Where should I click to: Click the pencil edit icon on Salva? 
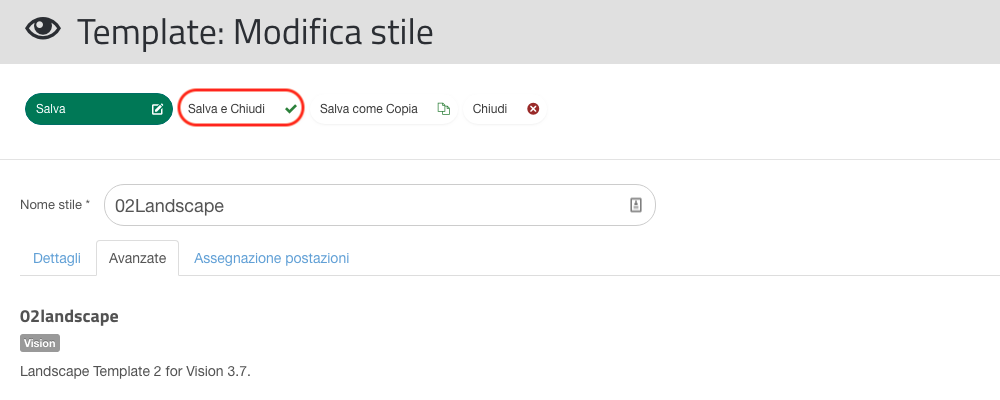158,109
